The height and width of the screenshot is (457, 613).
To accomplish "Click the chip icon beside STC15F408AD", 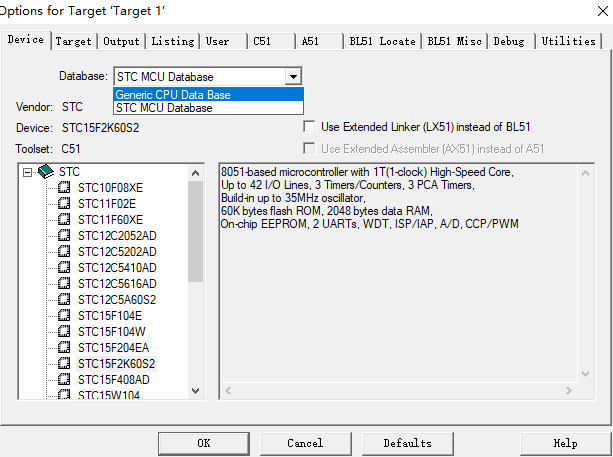I will point(64,380).
